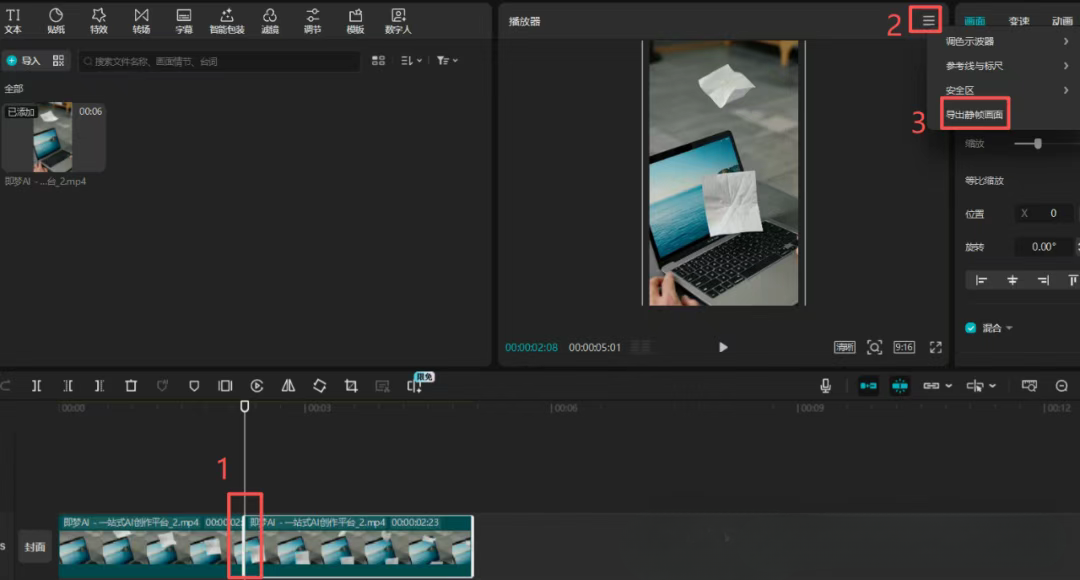The height and width of the screenshot is (580, 1080).
Task: Toggle auto snapping in timeline toolbar
Action: click(900, 385)
